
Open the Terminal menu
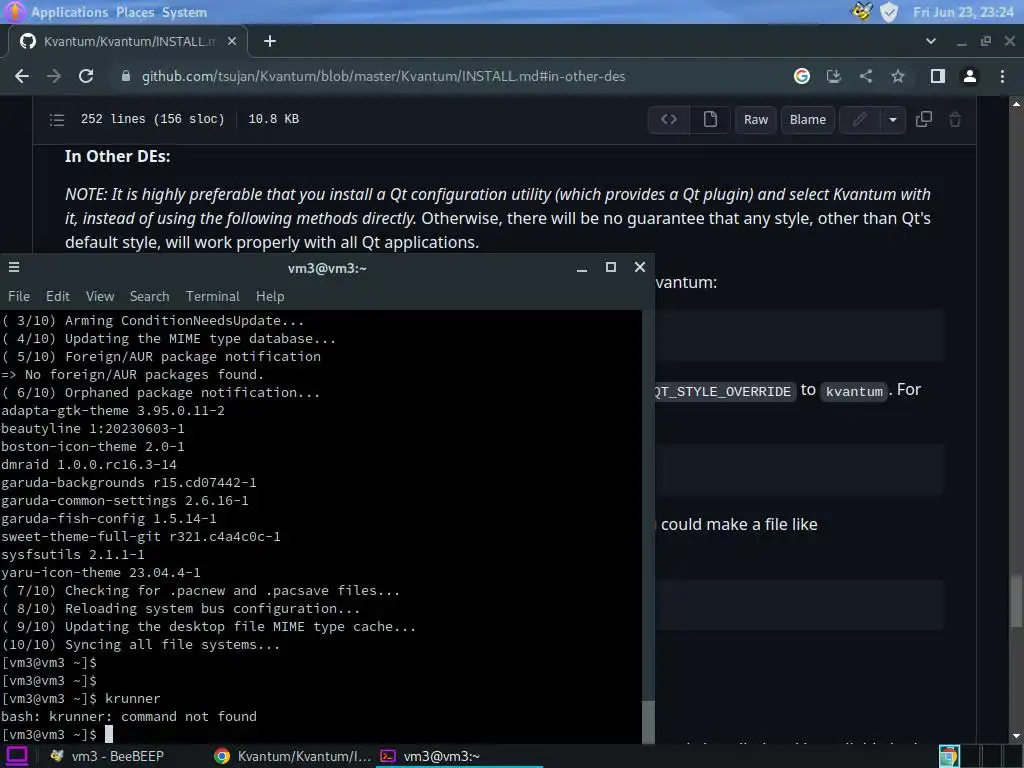pos(213,296)
